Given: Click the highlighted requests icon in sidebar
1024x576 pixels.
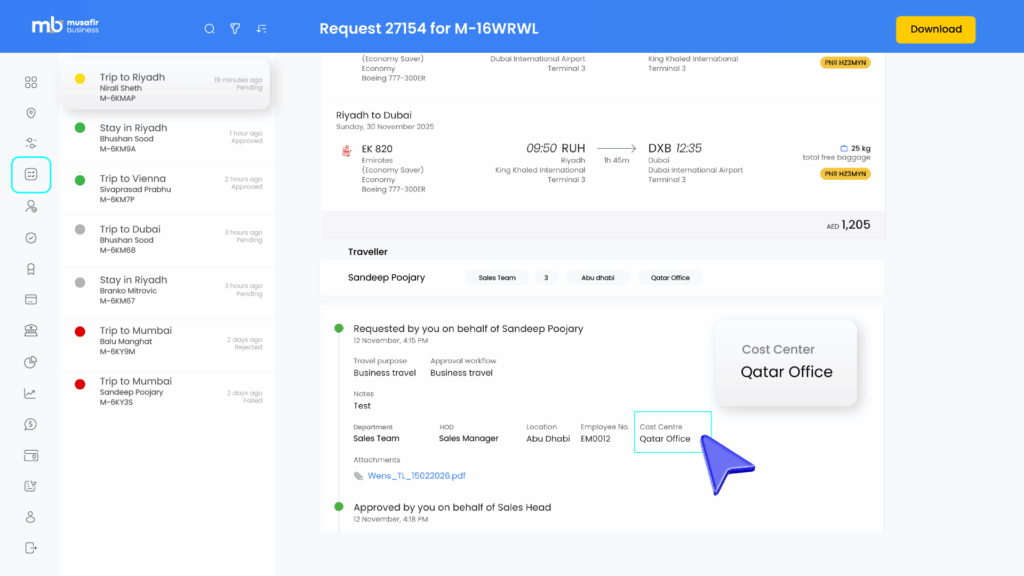Looking at the screenshot, I should click(31, 175).
